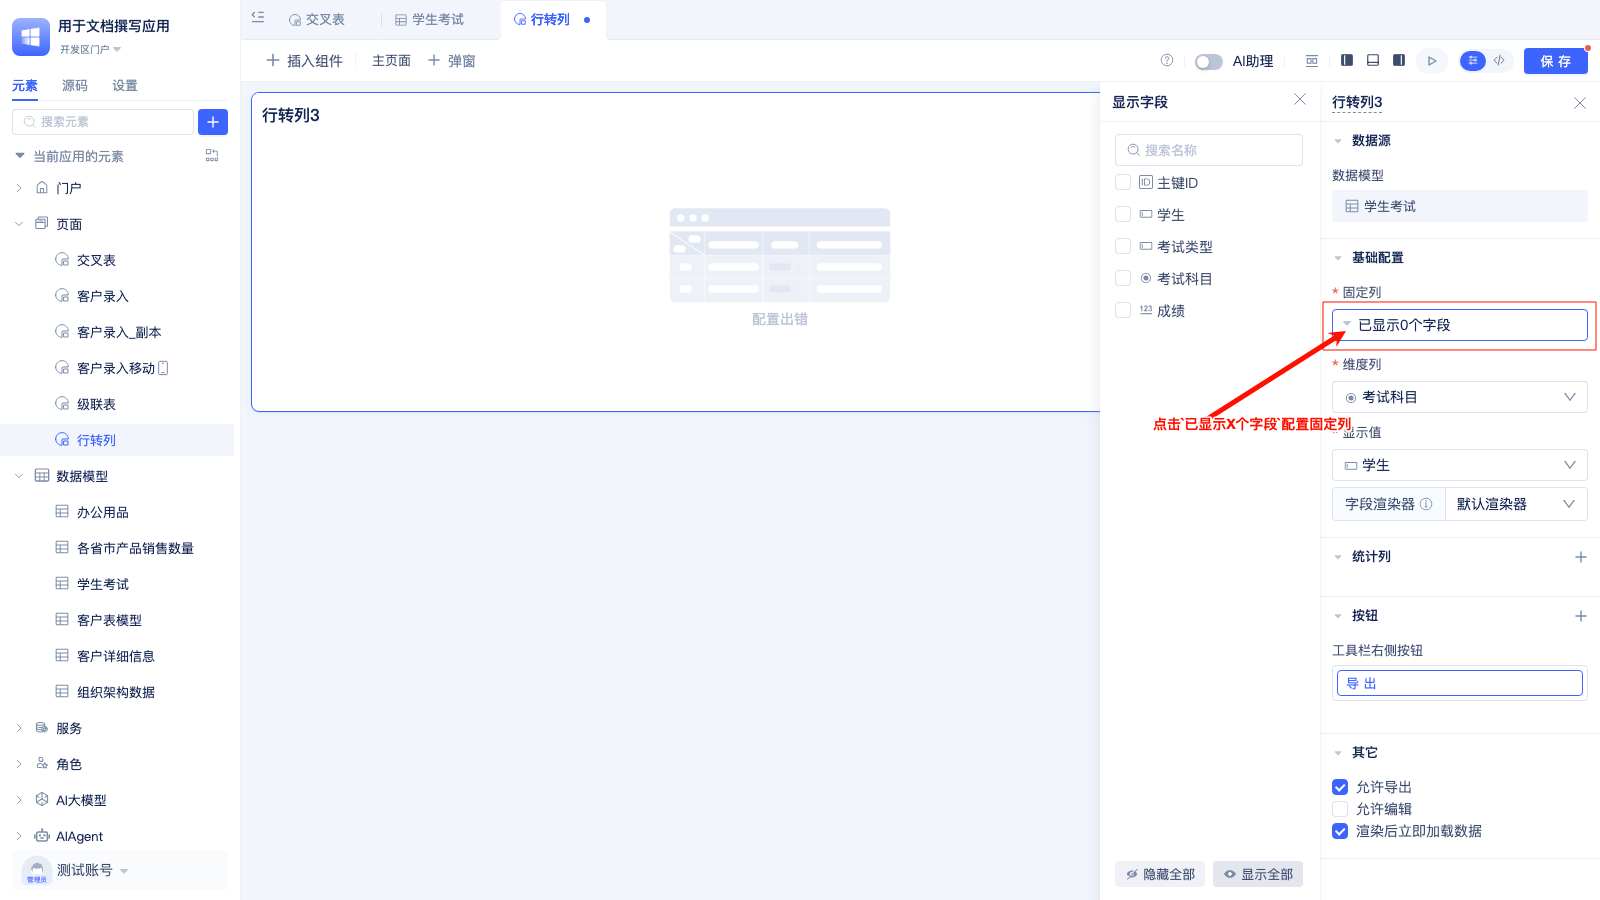Image resolution: width=1600 pixels, height=900 pixels.
Task: Open the 客户录入移动 page
Action: 116,368
